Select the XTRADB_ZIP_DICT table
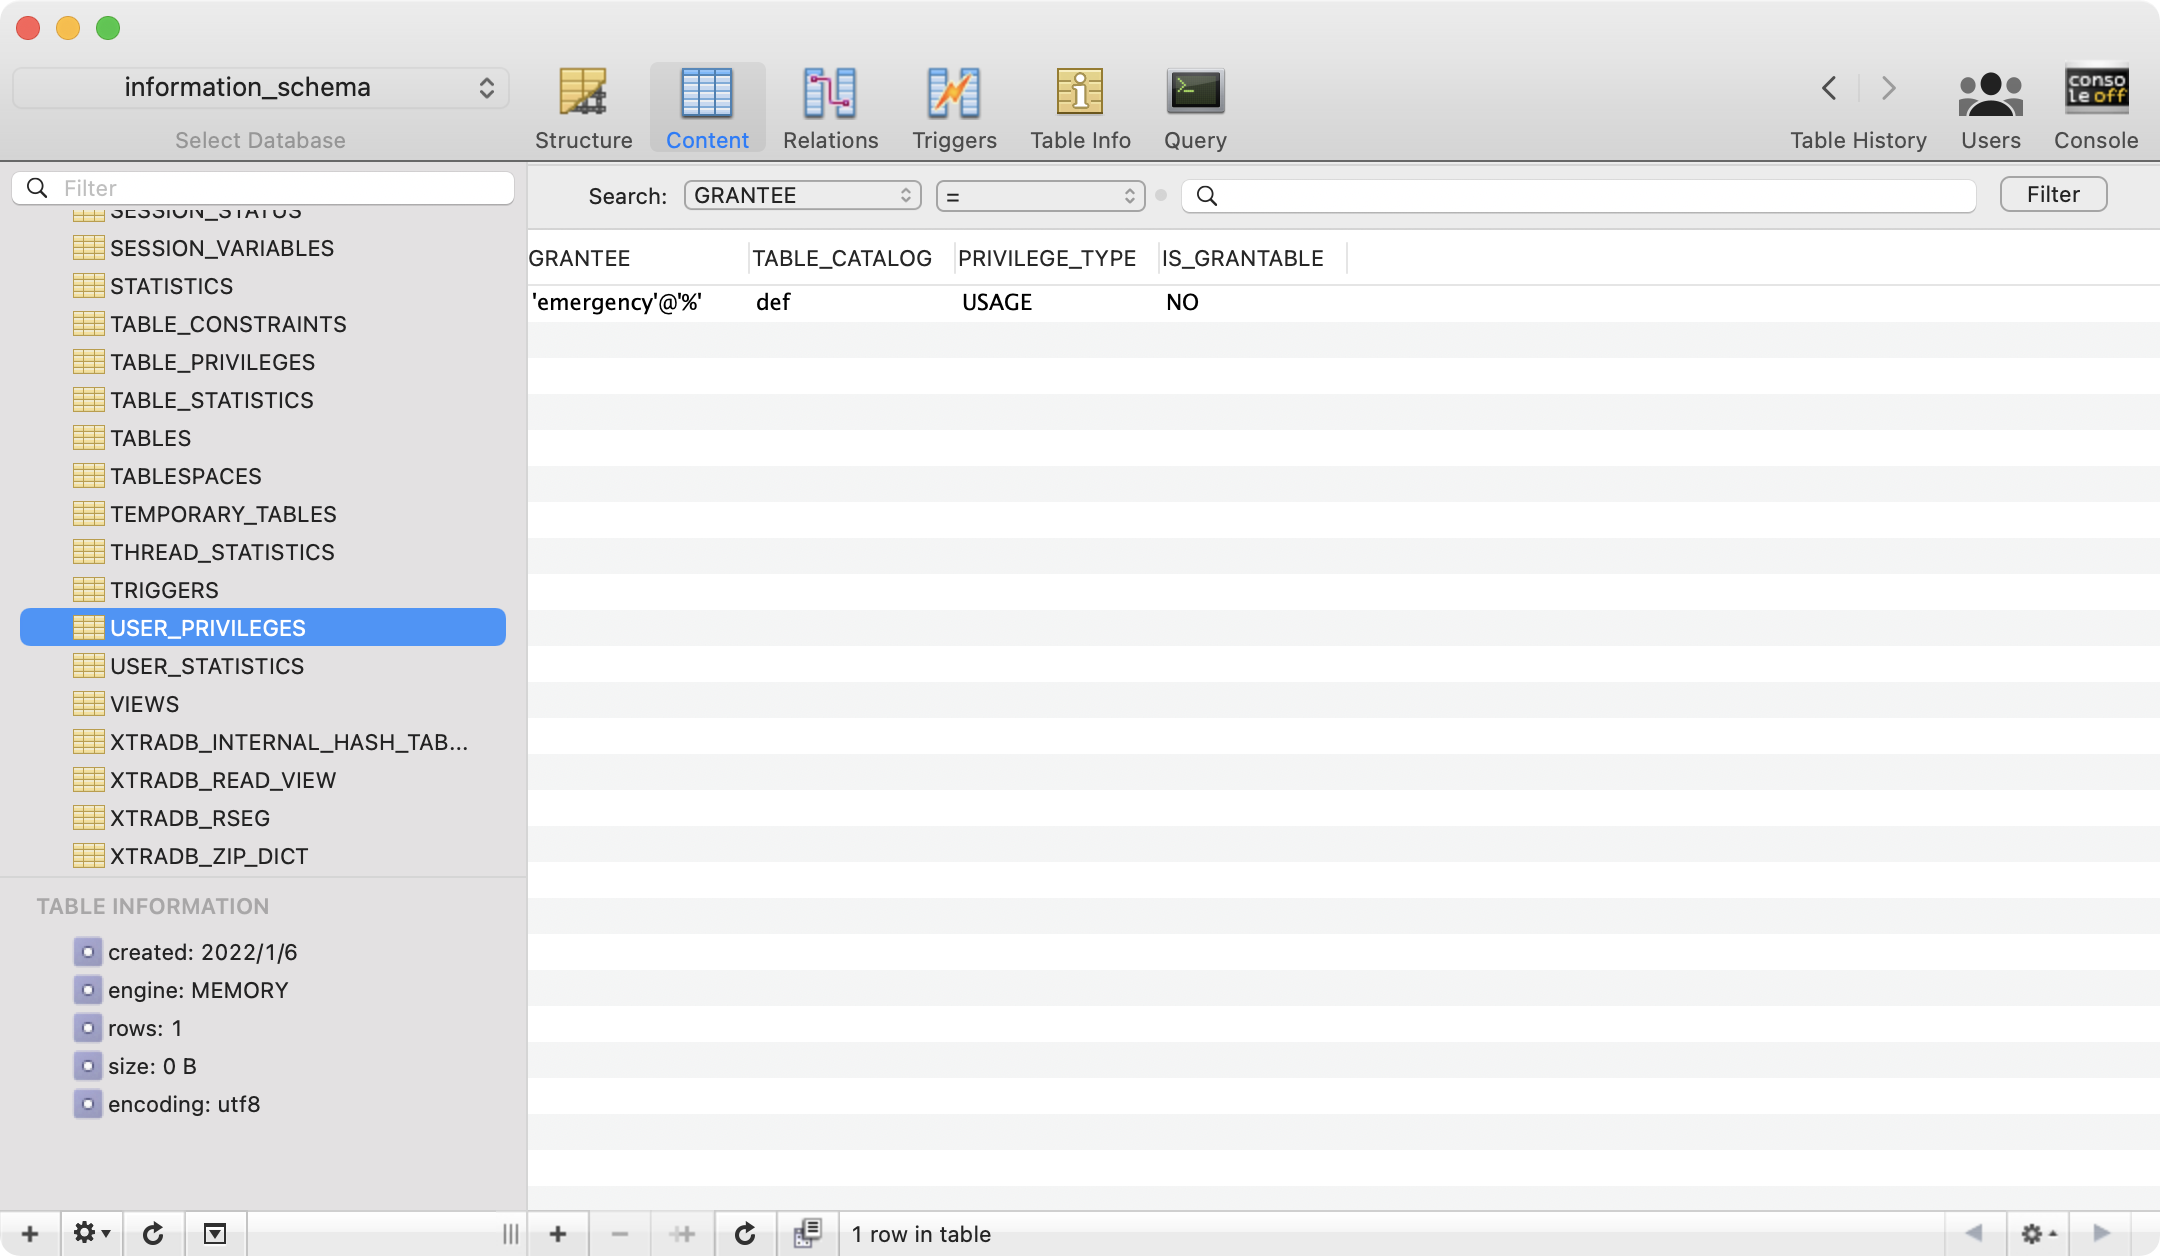The image size is (2160, 1256). [263, 856]
